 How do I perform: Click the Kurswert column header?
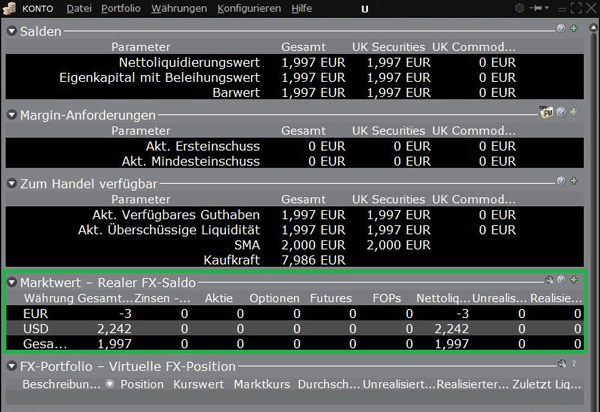tap(198, 384)
